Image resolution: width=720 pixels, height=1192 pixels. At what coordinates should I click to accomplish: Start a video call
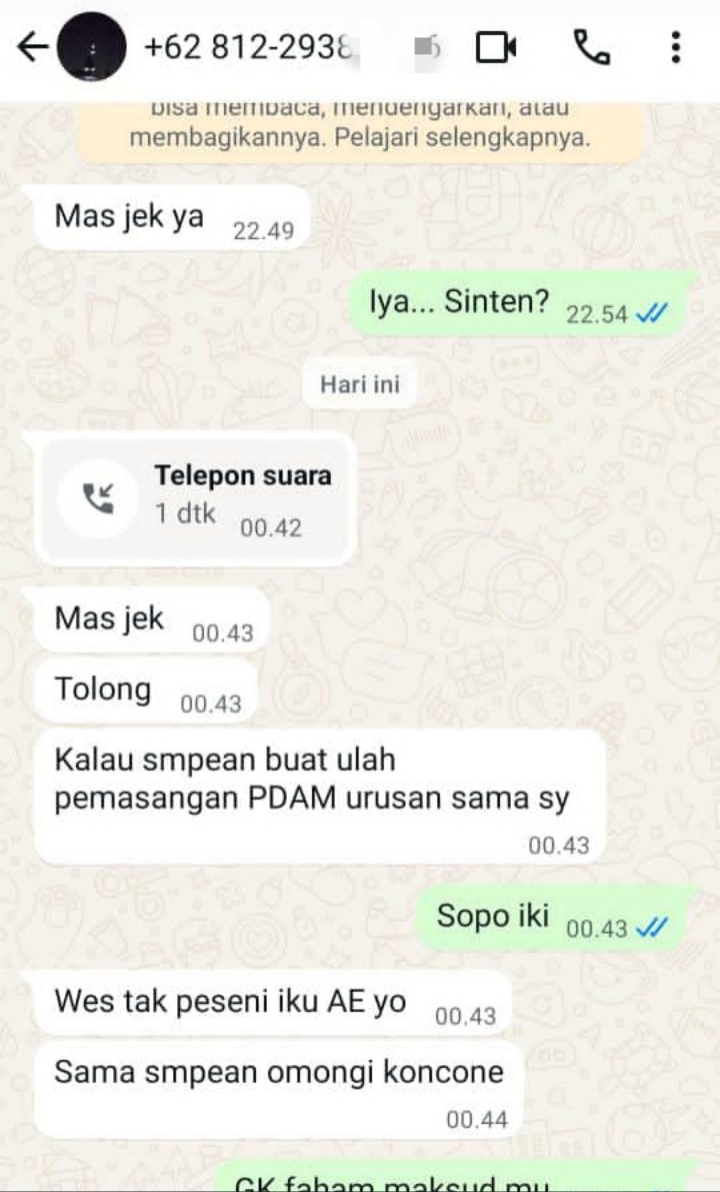[x=496, y=48]
